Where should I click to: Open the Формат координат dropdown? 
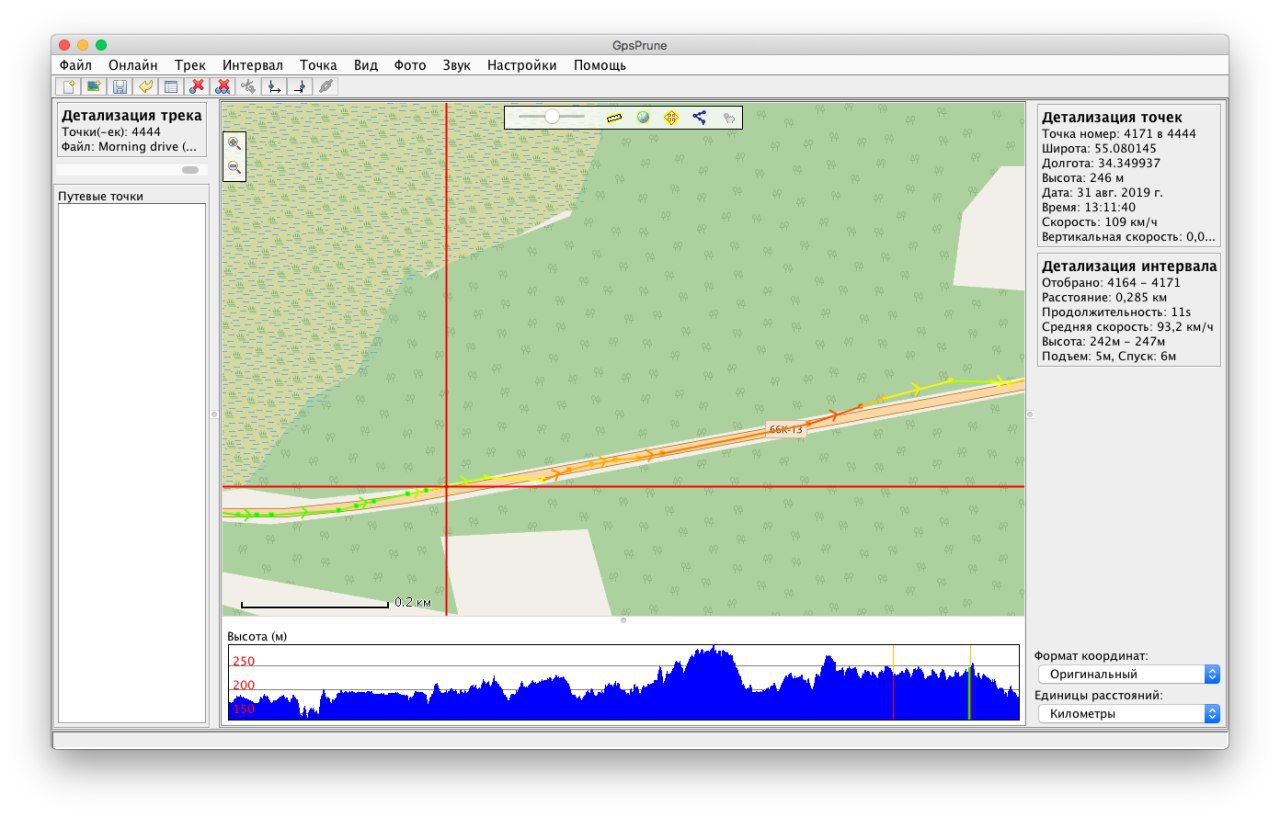(1129, 674)
